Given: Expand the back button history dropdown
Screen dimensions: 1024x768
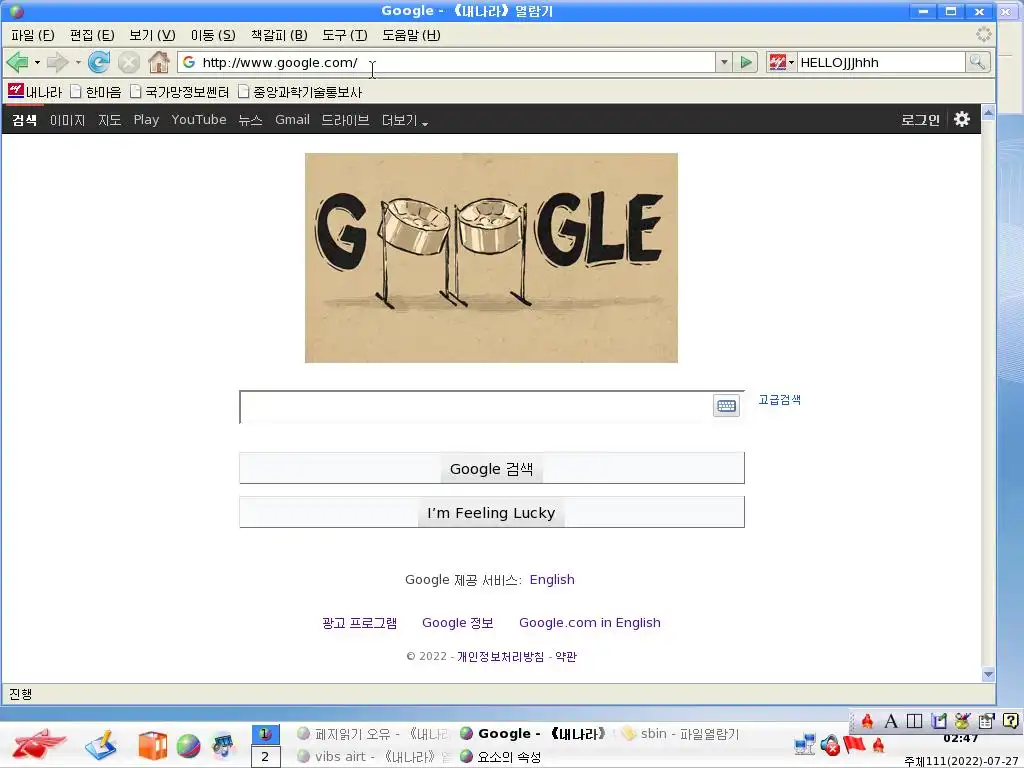Looking at the screenshot, I should (x=37, y=63).
